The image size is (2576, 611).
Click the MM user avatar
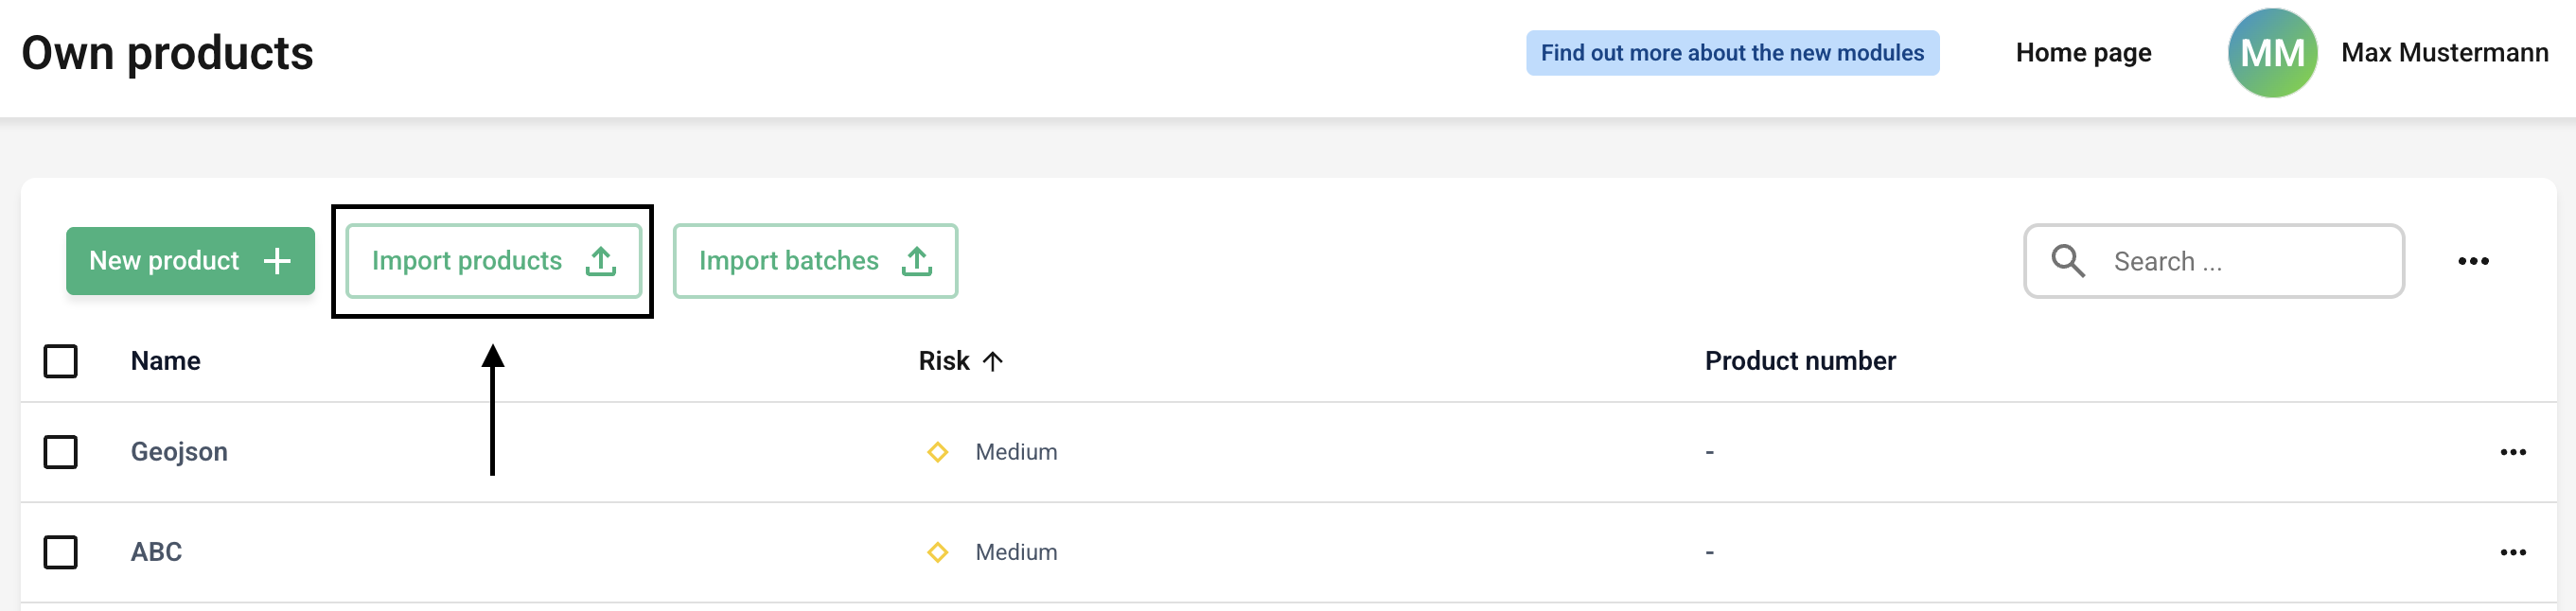[x=2272, y=53]
